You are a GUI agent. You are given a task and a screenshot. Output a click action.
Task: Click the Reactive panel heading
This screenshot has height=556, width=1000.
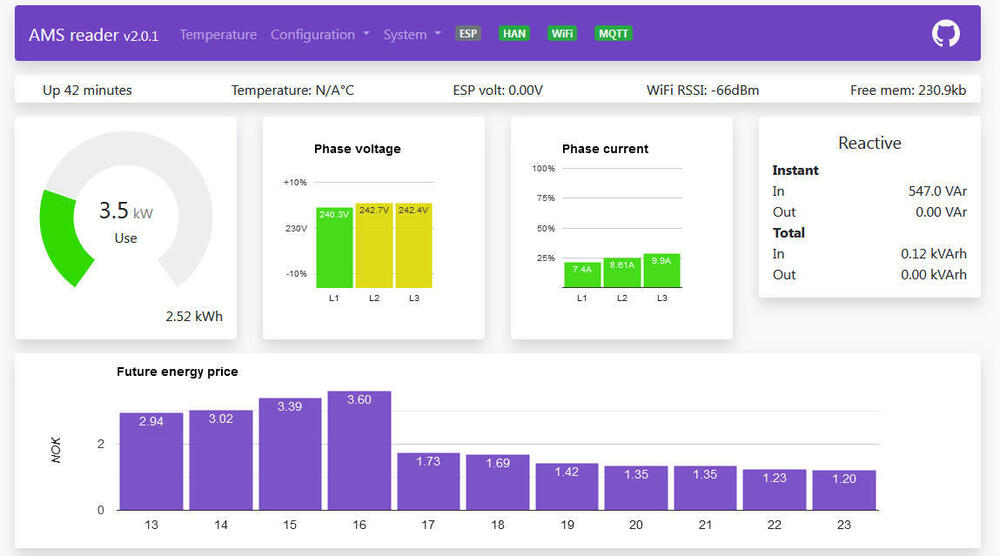869,143
